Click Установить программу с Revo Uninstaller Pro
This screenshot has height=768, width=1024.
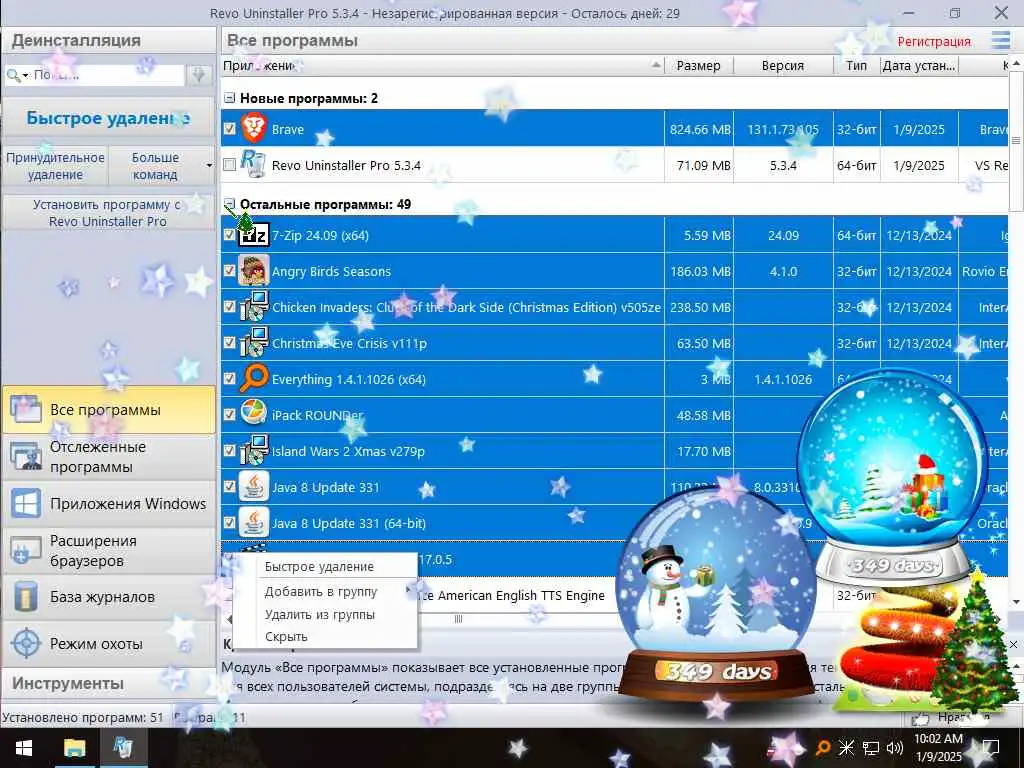(x=108, y=213)
